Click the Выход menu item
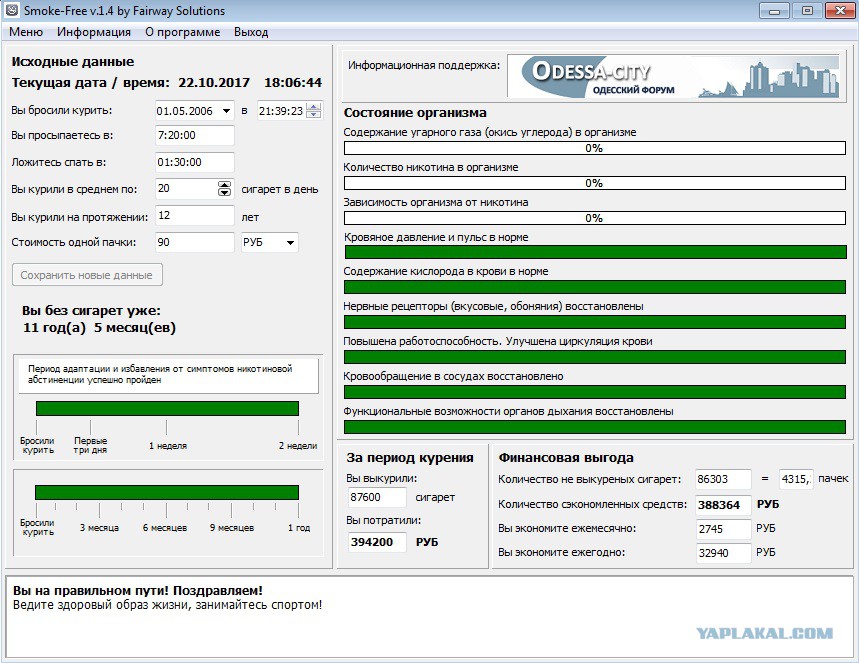The width and height of the screenshot is (859, 663). coord(251,32)
